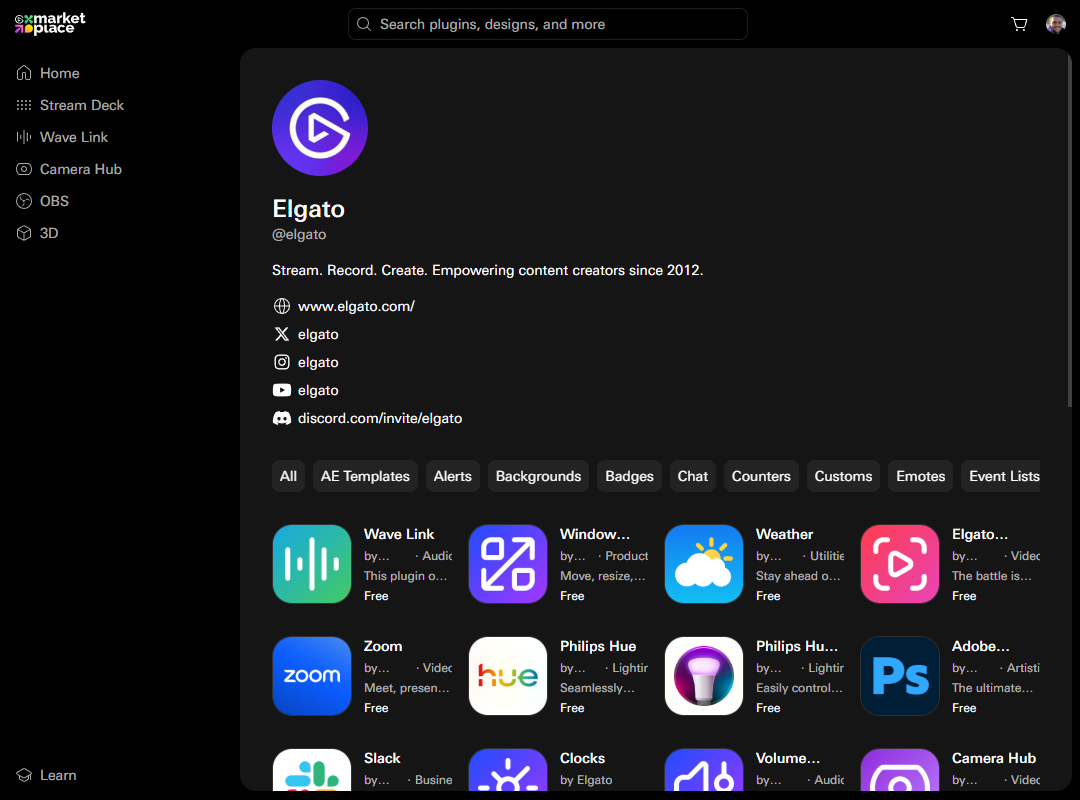The height and width of the screenshot is (800, 1080).
Task: Go to Stream Deck in sidebar
Action: pos(81,105)
